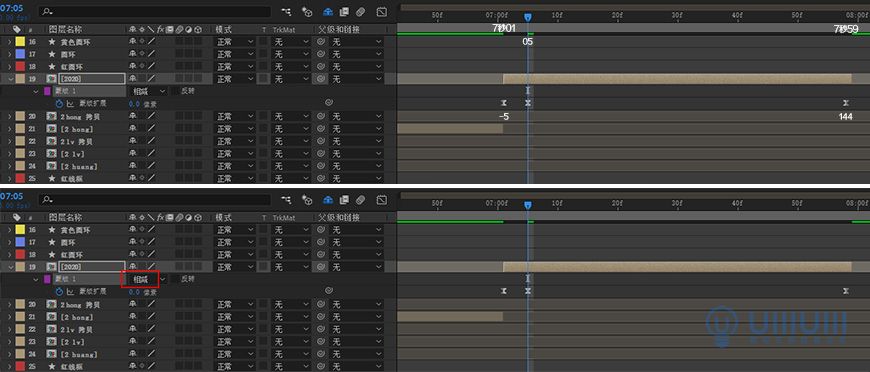Screen dimensions: 870x372
Task: Toggle hide shy layers icon in lower panel
Action: point(328,199)
